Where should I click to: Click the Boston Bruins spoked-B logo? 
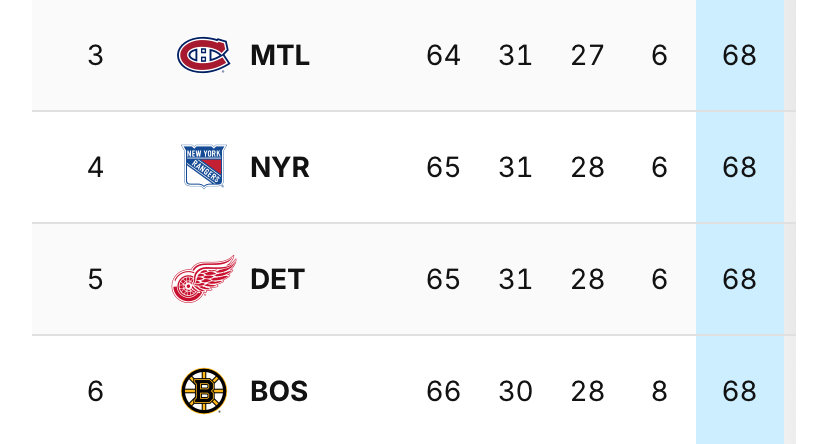click(204, 391)
